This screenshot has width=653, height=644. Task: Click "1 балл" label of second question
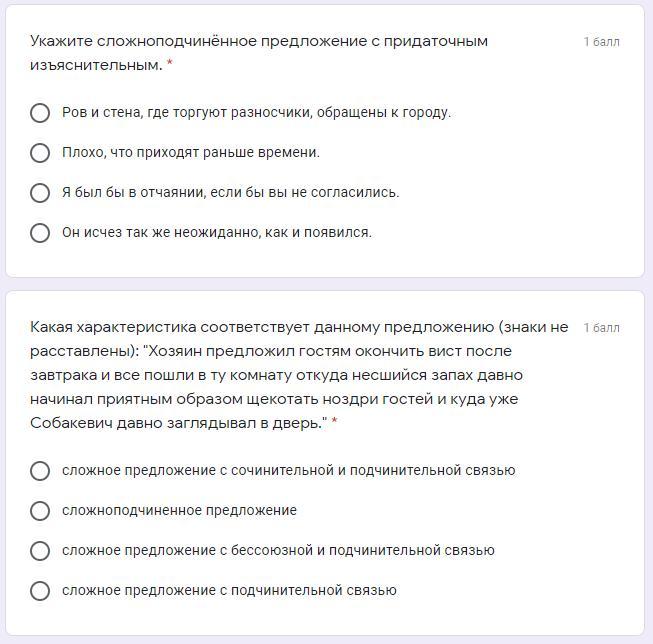click(601, 328)
